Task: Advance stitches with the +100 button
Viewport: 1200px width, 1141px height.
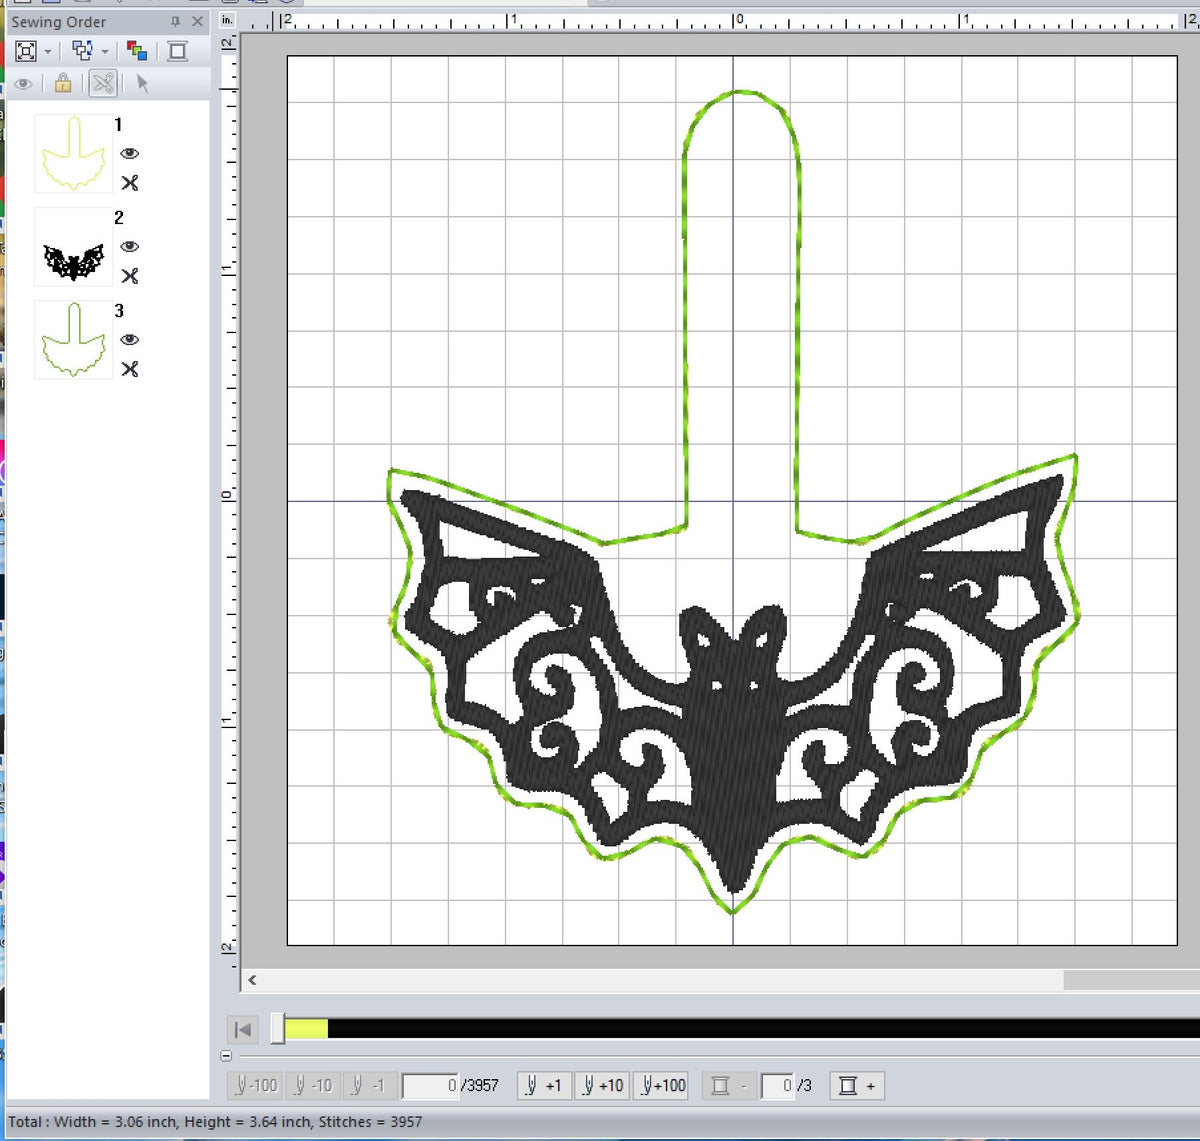Action: (660, 1085)
